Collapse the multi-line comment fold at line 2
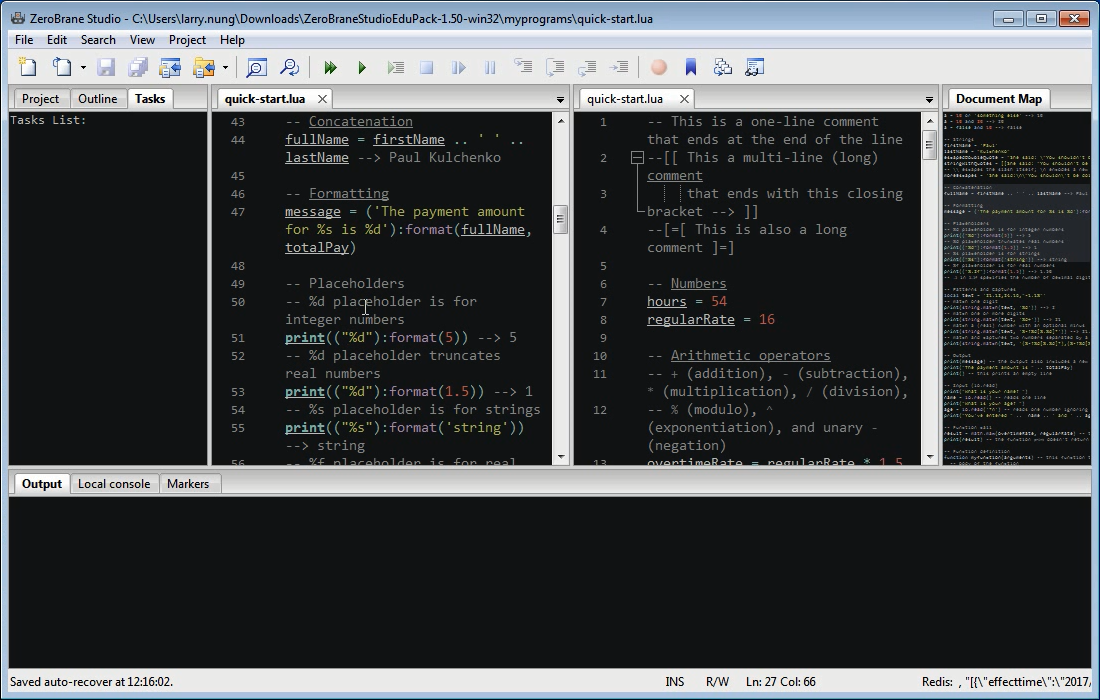Screen dimensions: 1100x700 (637, 158)
